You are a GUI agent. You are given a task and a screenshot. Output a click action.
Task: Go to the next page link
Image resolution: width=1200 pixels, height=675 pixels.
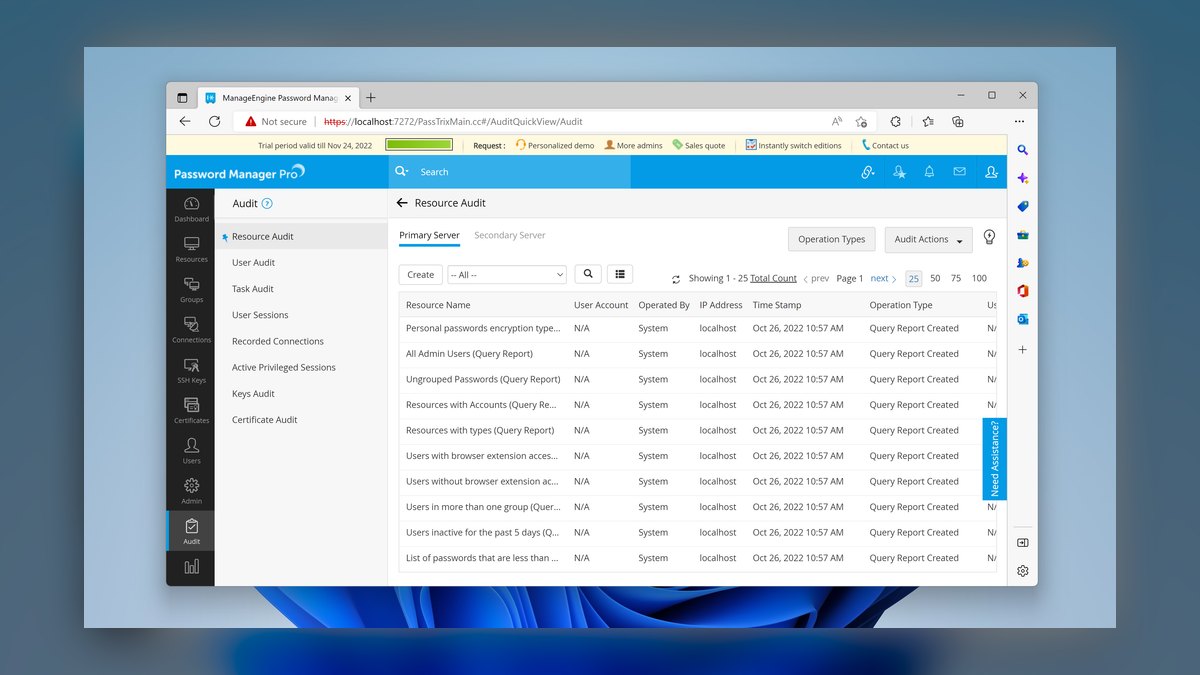pos(884,279)
